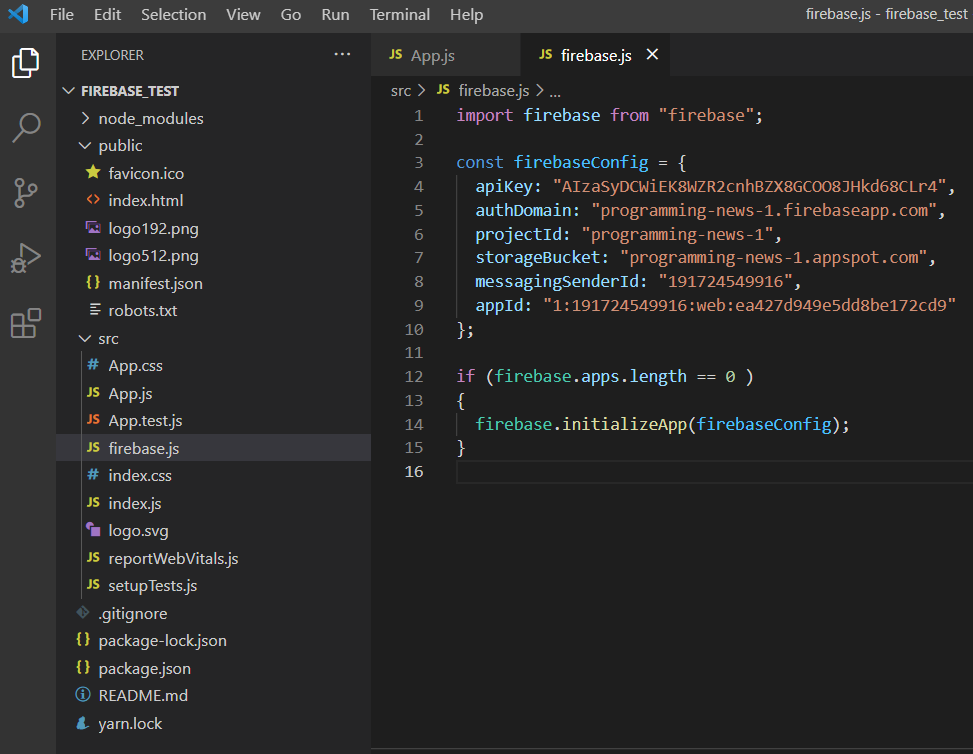Open the Terminal menu
973x754 pixels.
400,14
